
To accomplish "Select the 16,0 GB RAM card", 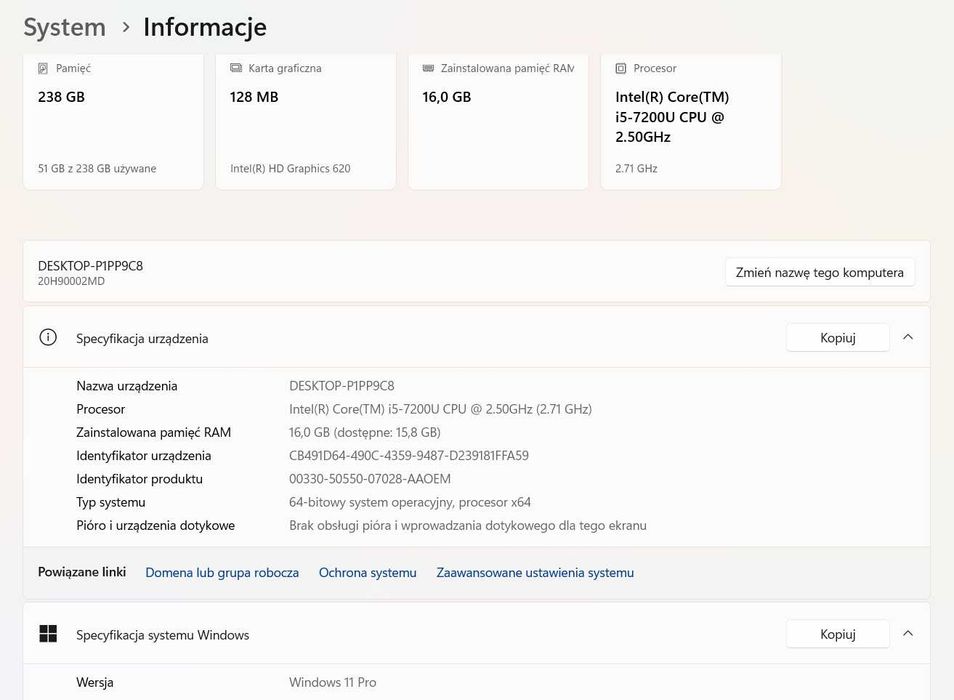I will point(498,120).
